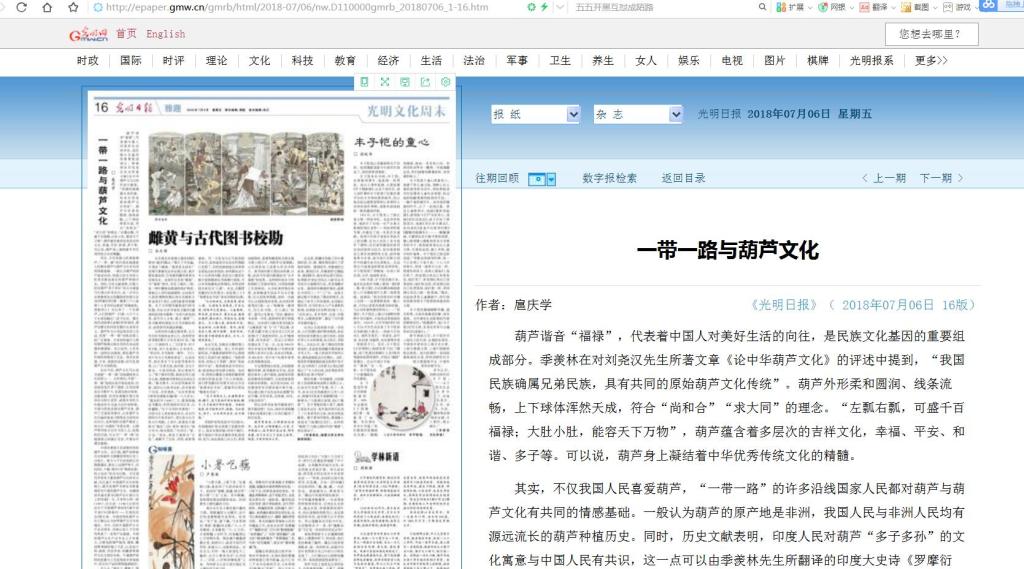Open 文化 section in navigation bar
Image resolution: width=1024 pixels, height=569 pixels.
point(260,60)
